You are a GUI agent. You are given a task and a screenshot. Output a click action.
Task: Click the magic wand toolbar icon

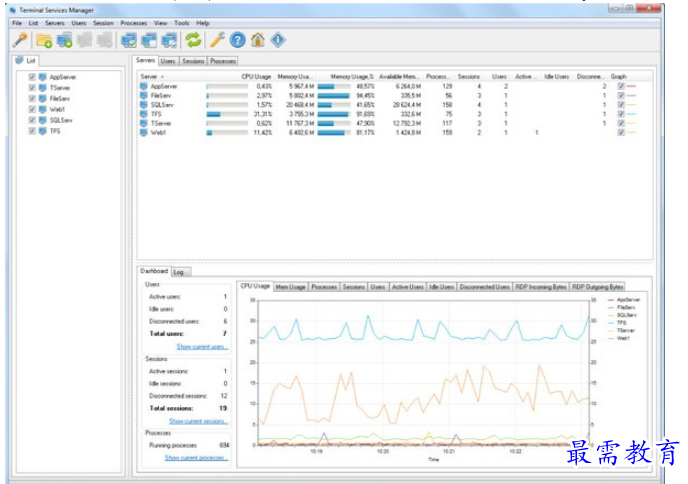20,40
